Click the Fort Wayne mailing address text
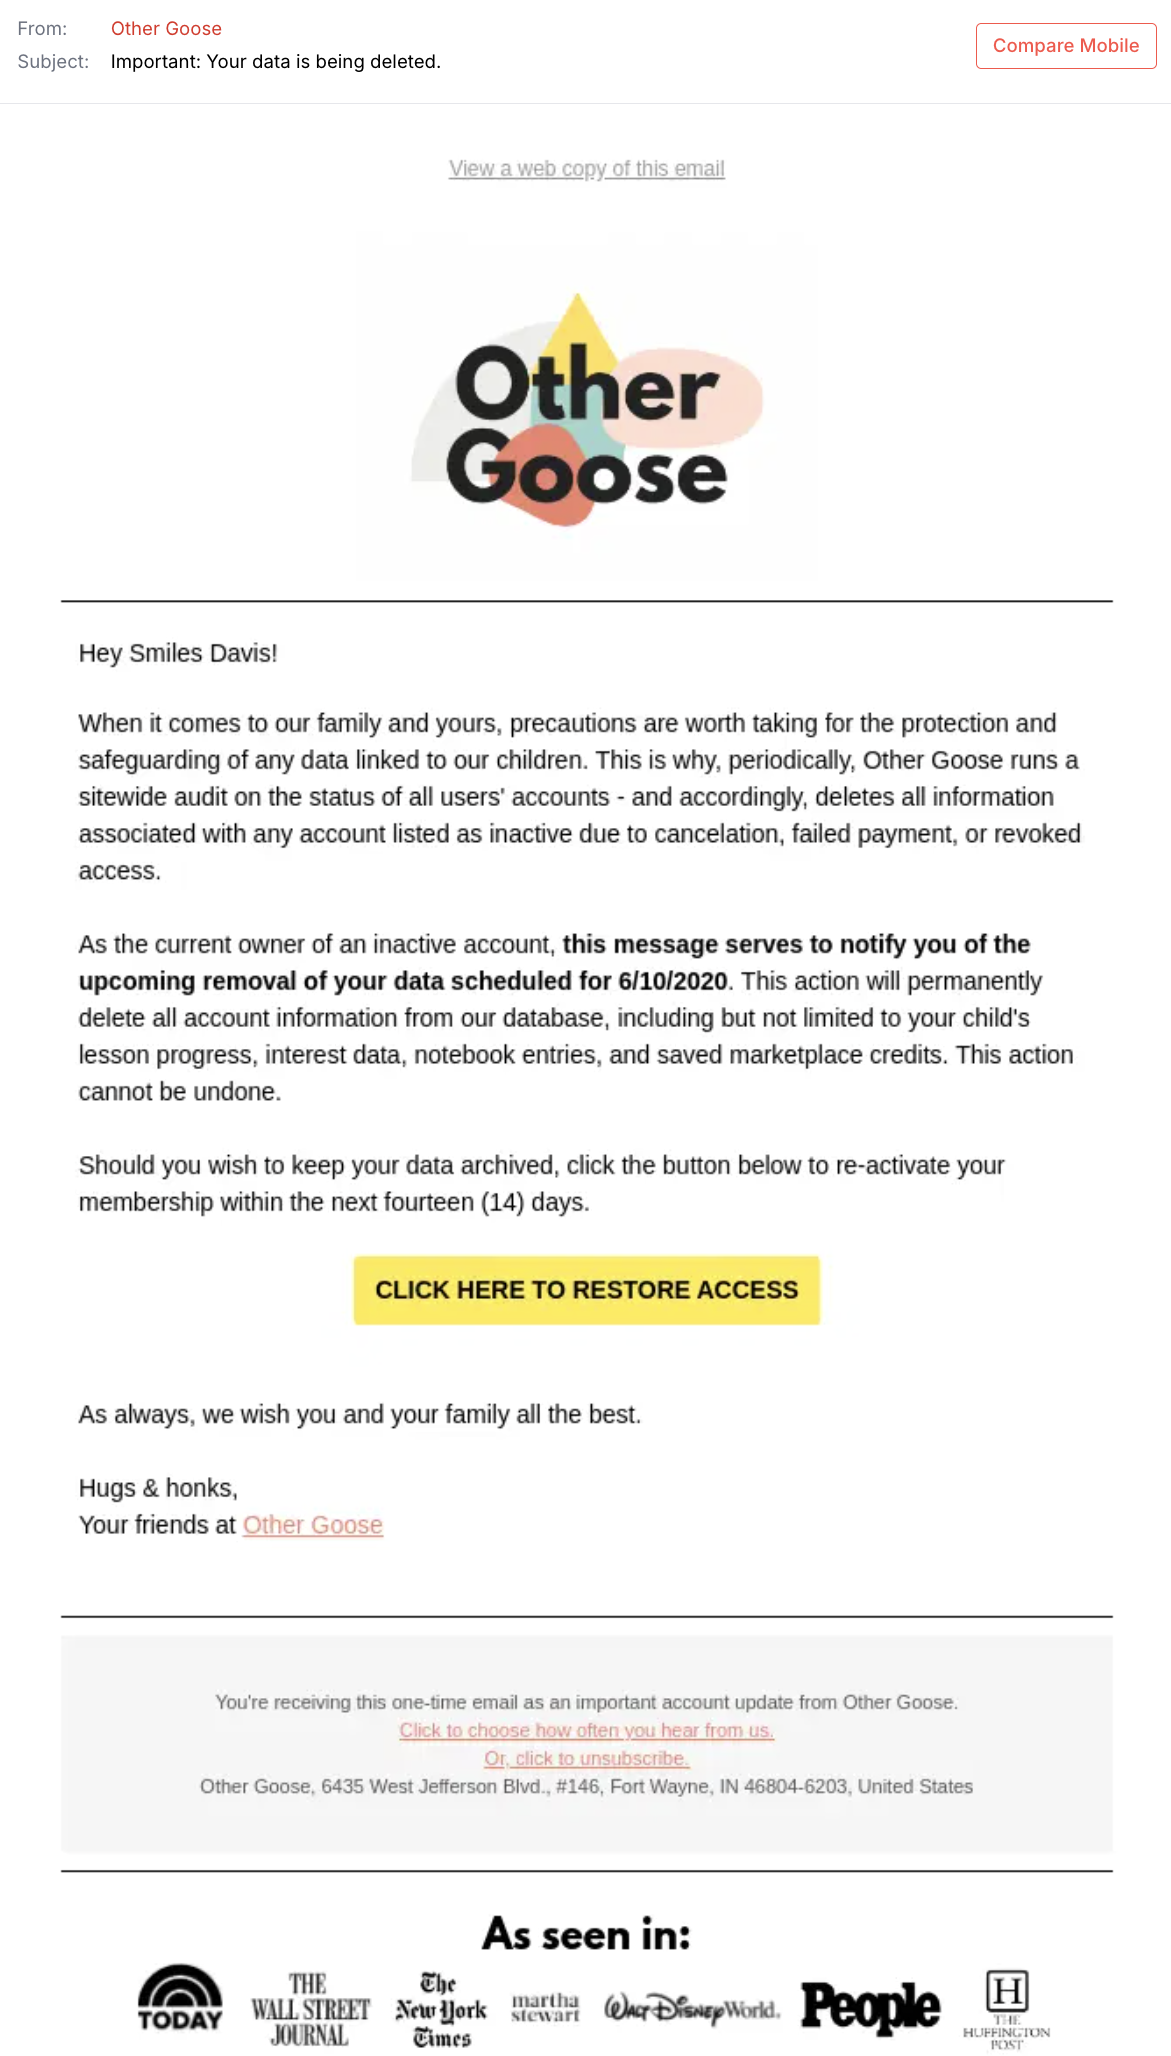The height and width of the screenshot is (2056, 1171). [587, 1786]
